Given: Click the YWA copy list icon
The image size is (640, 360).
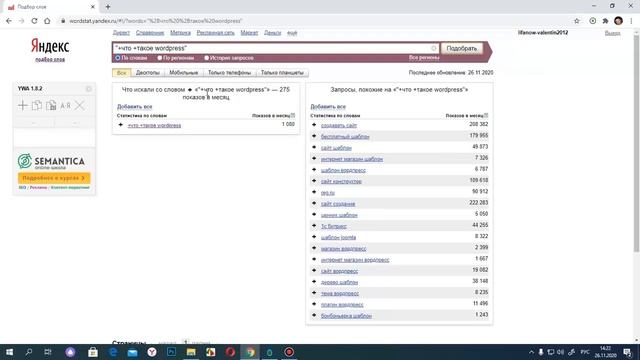Looking at the screenshot, I should (37, 105).
